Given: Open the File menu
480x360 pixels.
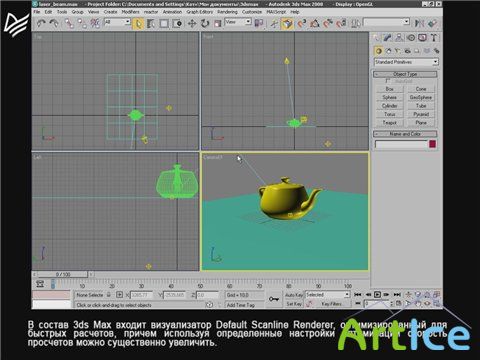Looking at the screenshot, I should (x=37, y=12).
